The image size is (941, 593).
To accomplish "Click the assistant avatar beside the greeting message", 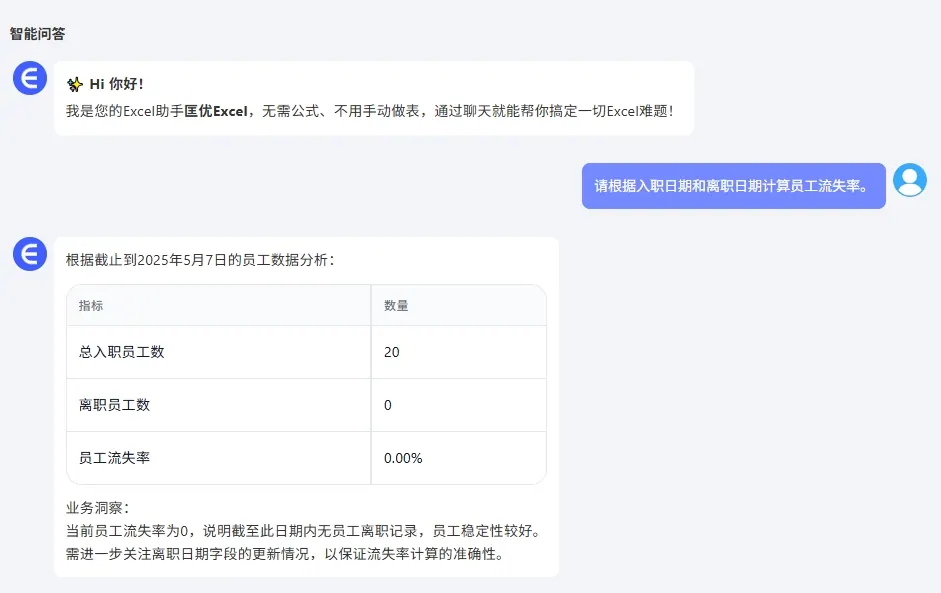I will [30, 78].
